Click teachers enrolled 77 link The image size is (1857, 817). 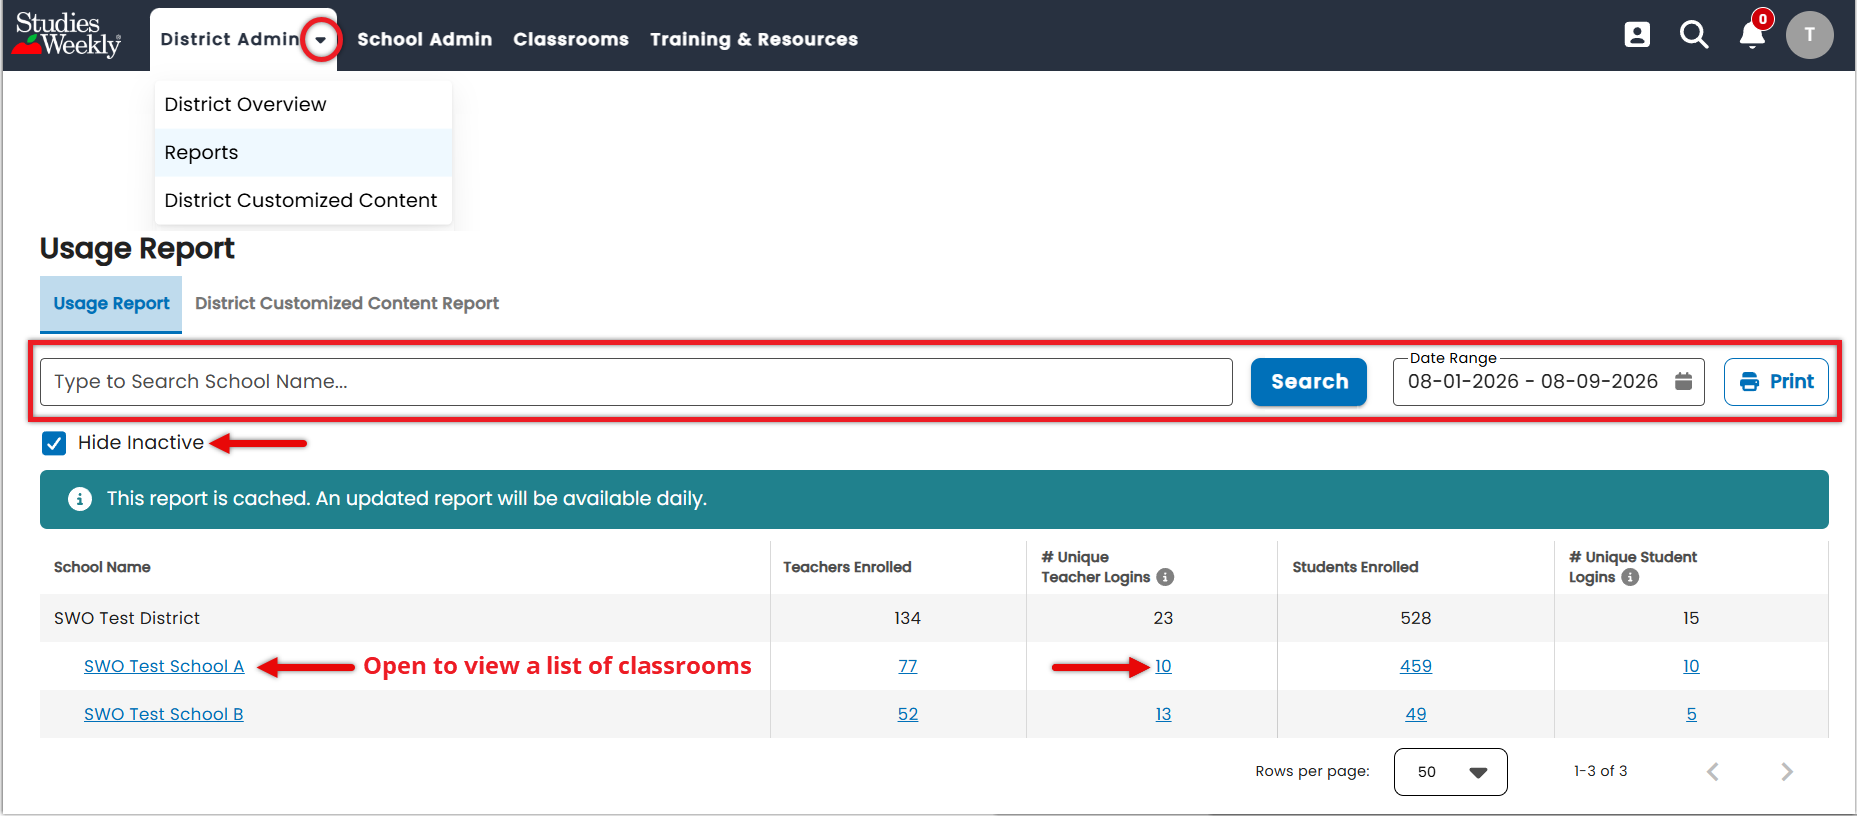click(908, 667)
